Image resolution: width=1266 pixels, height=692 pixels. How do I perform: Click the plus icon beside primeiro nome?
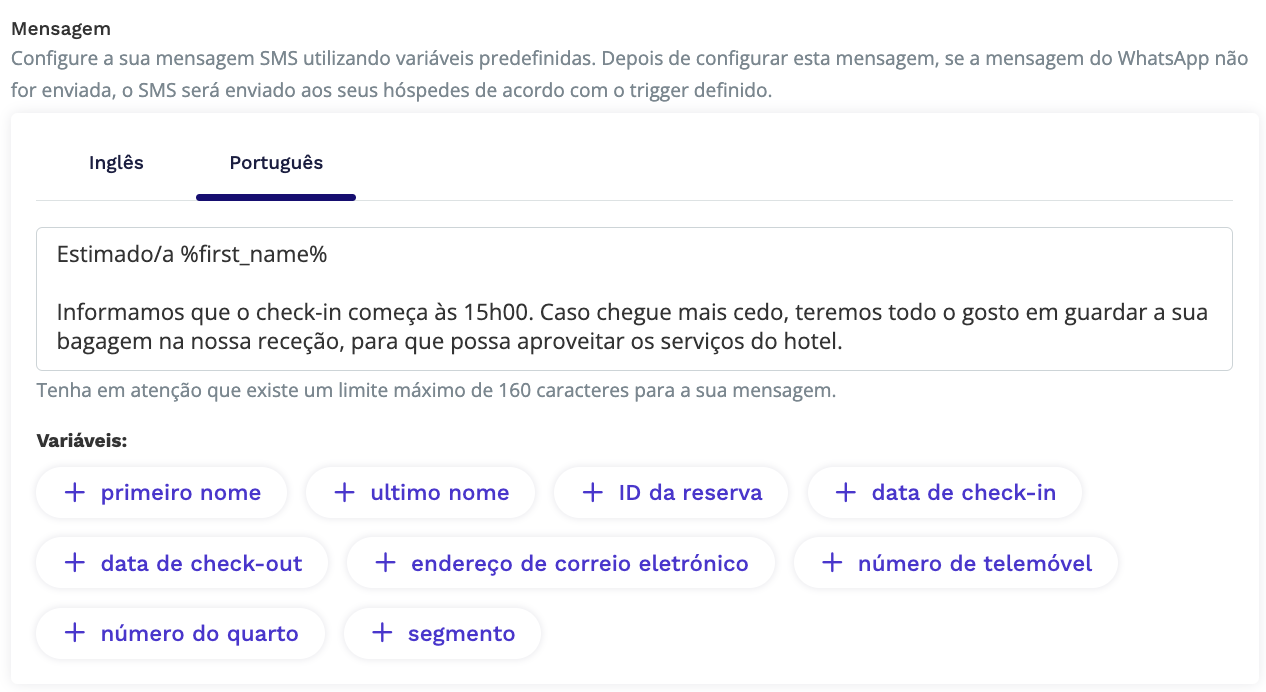point(75,493)
